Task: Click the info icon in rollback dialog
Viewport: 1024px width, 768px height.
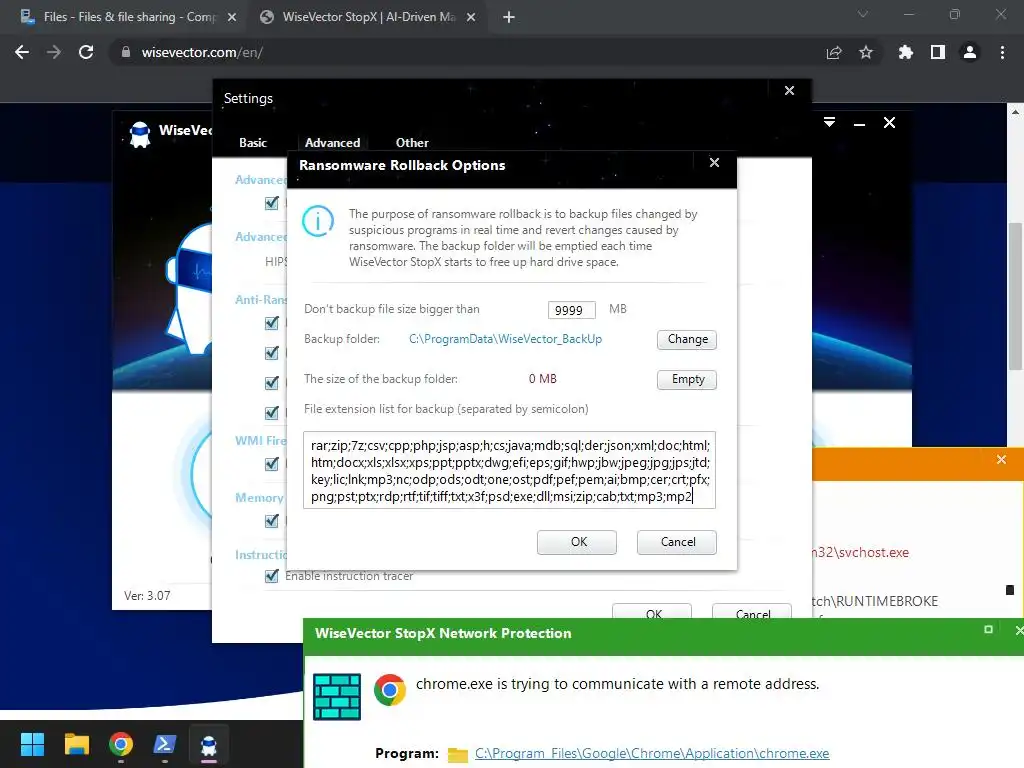Action: pyautogui.click(x=318, y=221)
